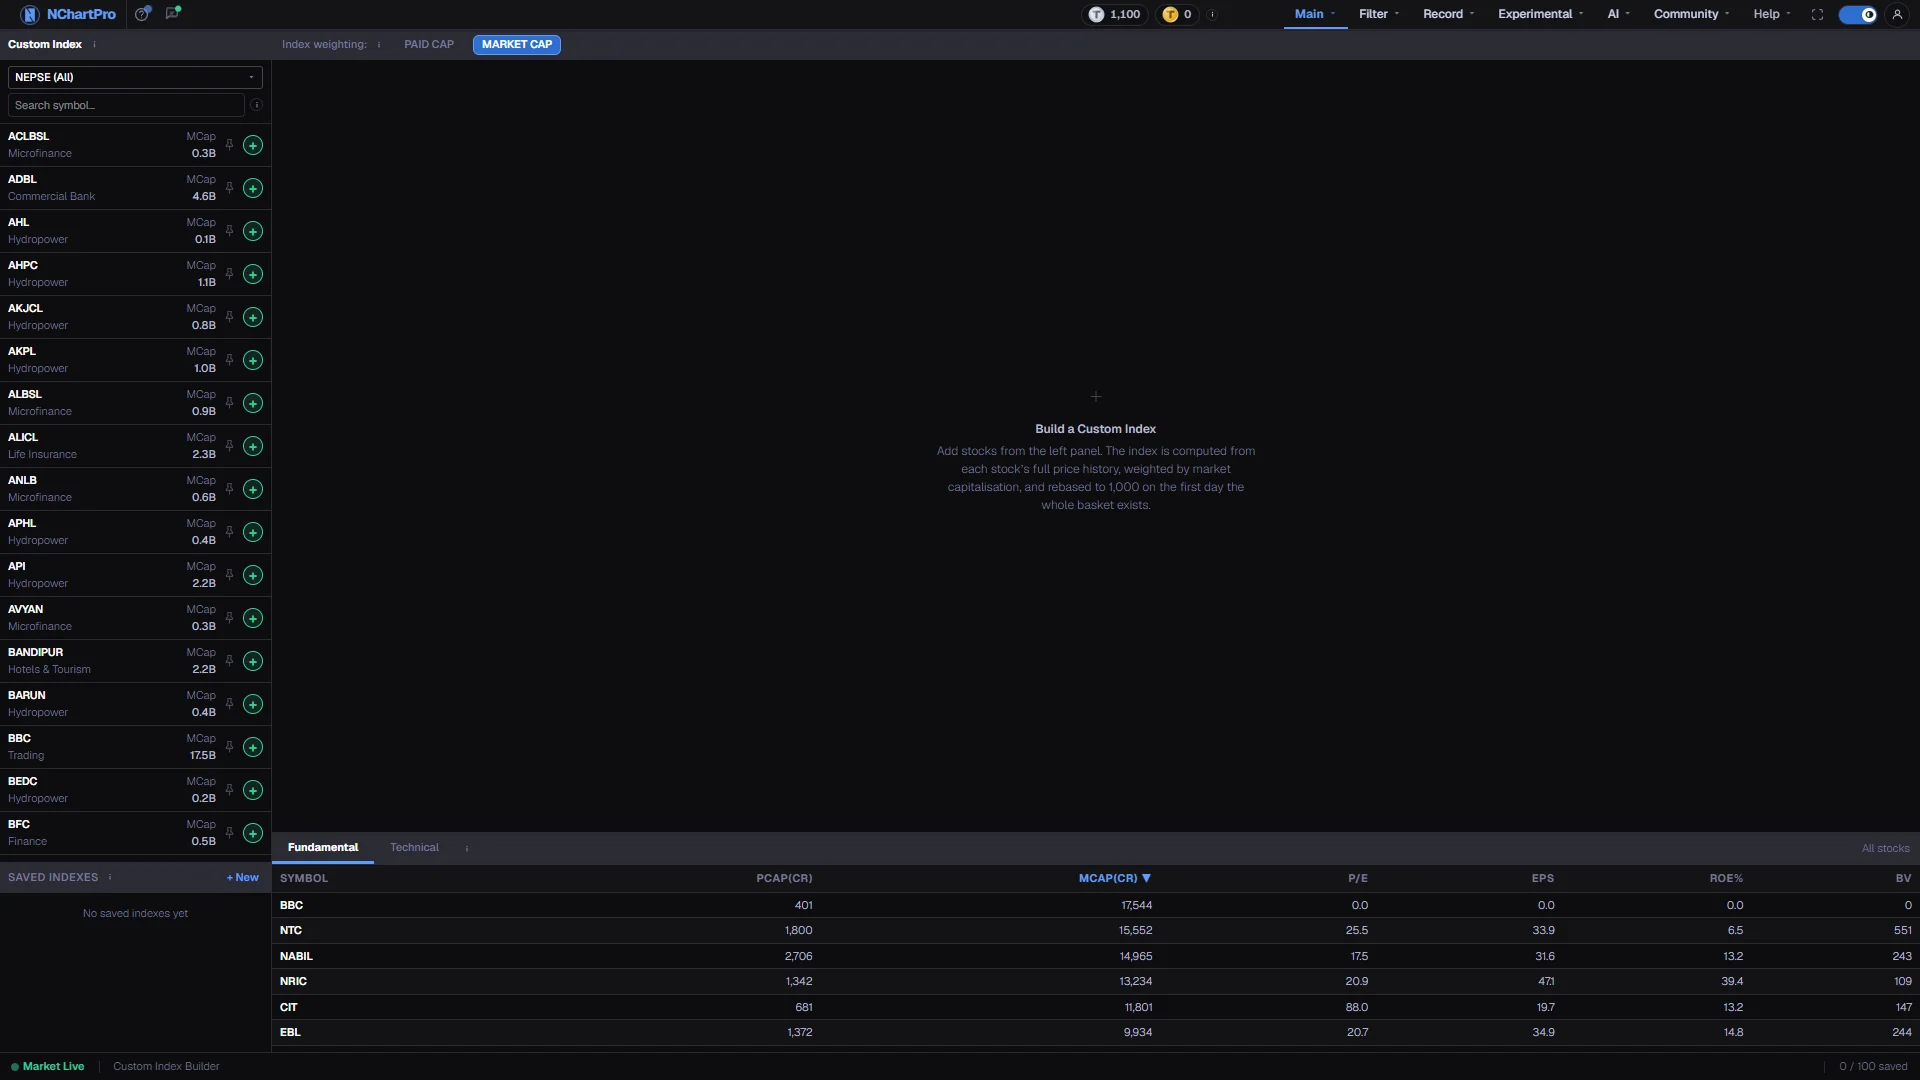Switch to the Fundamental tab
The height and width of the screenshot is (1080, 1920).
point(323,847)
